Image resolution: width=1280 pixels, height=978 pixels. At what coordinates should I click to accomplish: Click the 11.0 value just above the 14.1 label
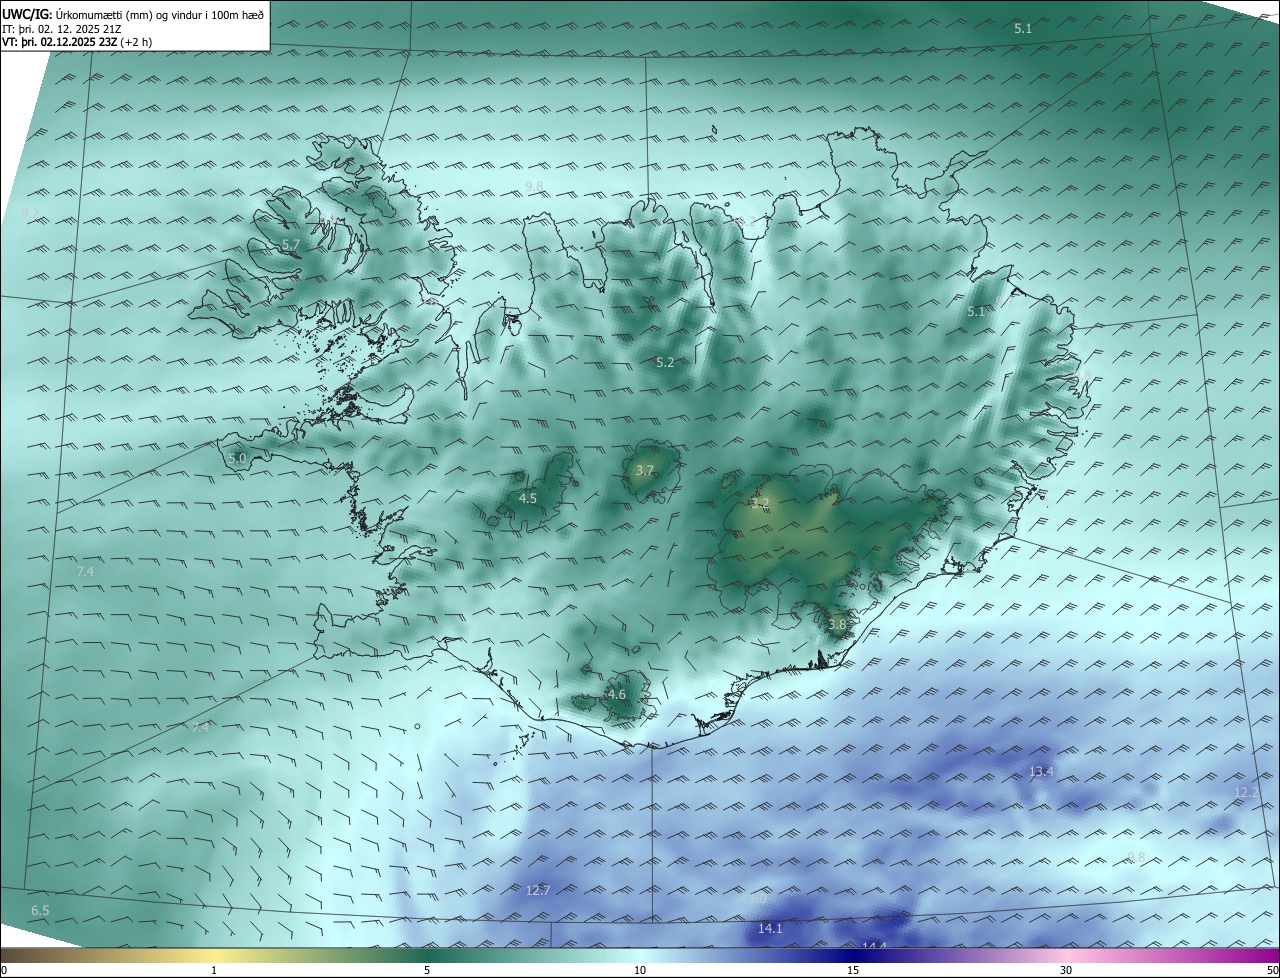tap(755, 899)
